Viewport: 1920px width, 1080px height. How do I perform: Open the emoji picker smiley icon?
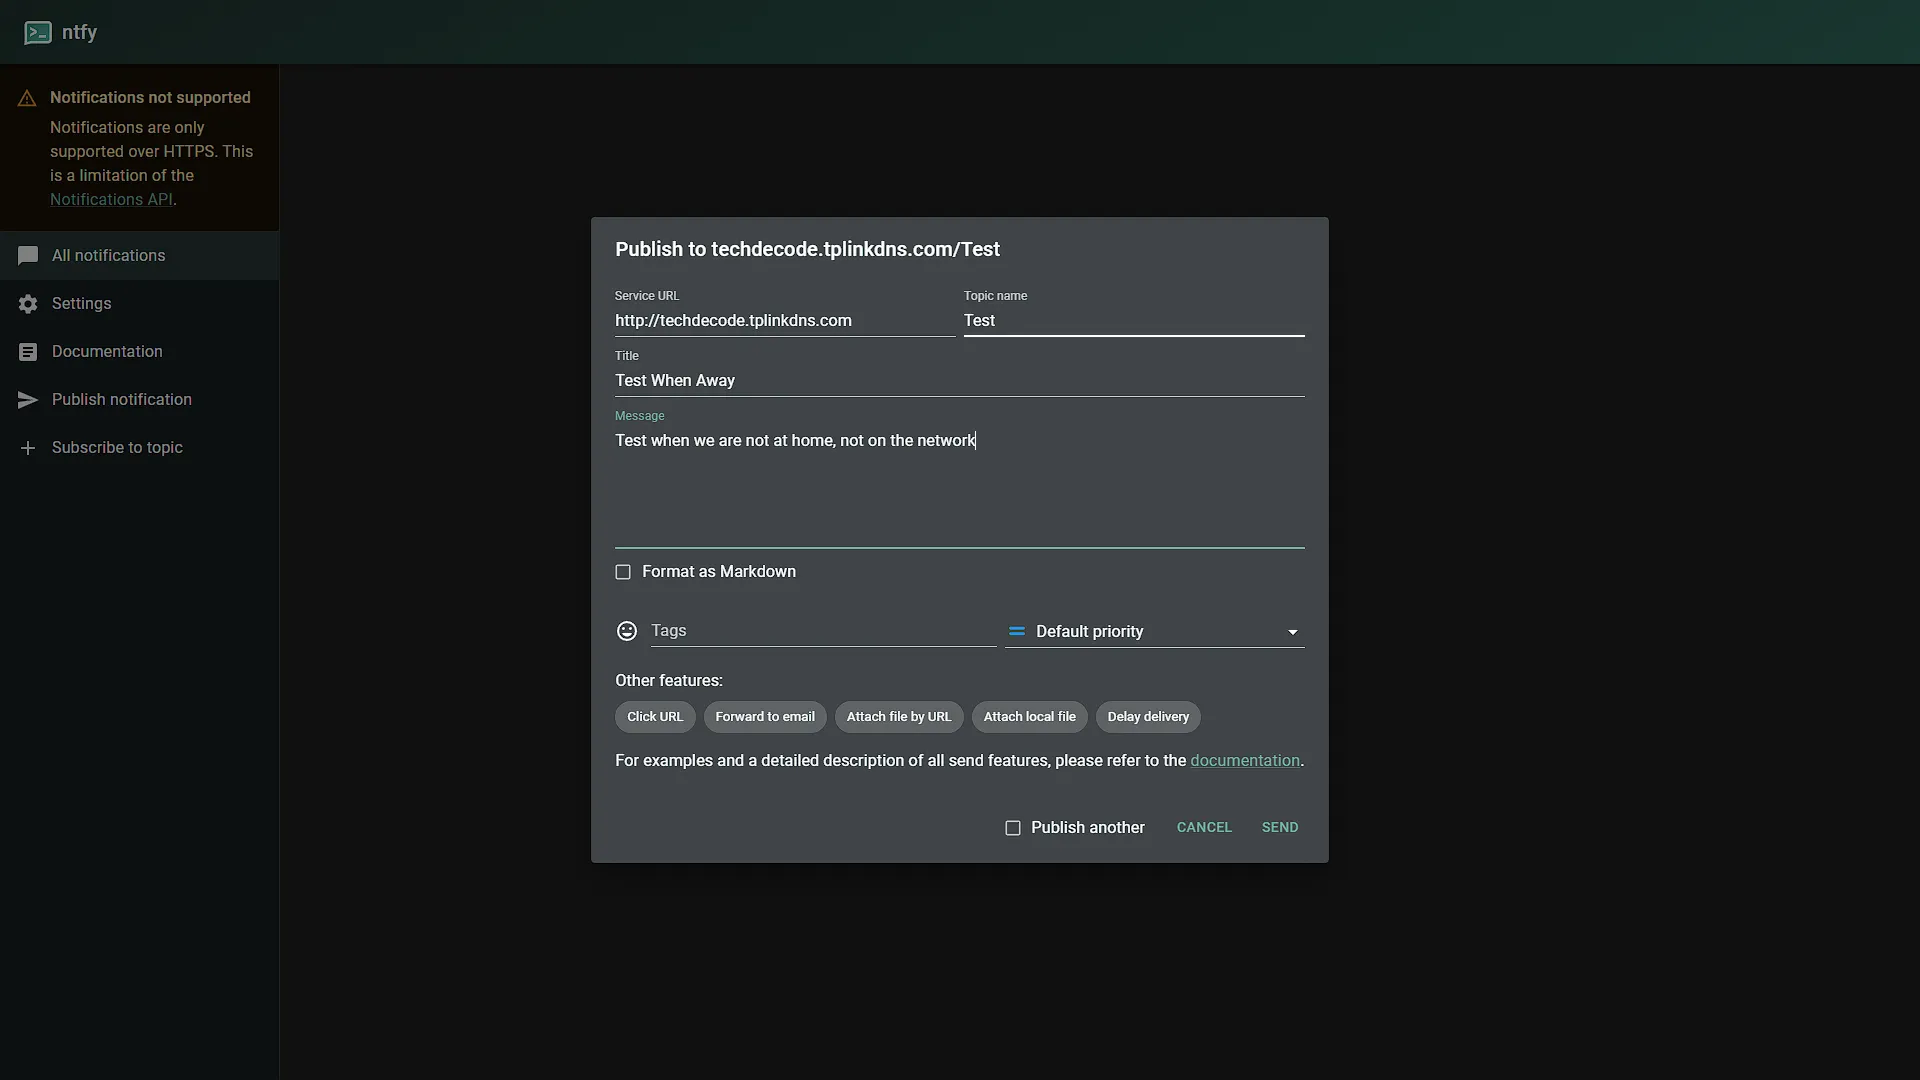[x=627, y=631]
